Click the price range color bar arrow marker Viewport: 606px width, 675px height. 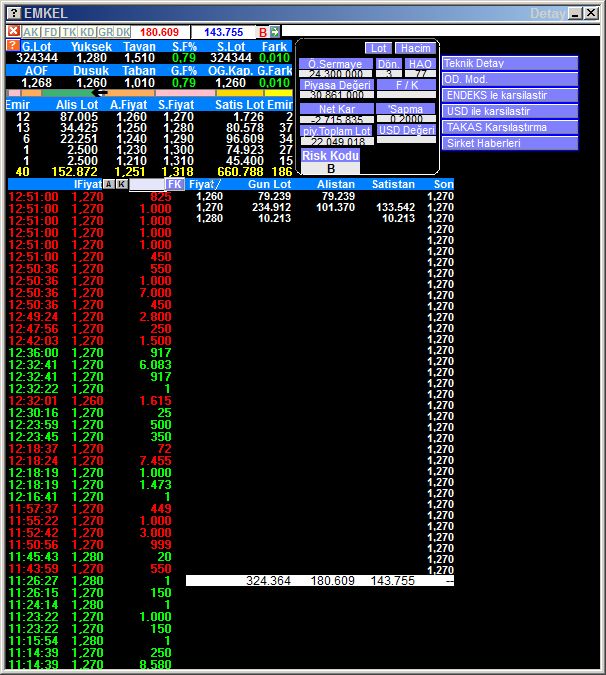tap(100, 93)
